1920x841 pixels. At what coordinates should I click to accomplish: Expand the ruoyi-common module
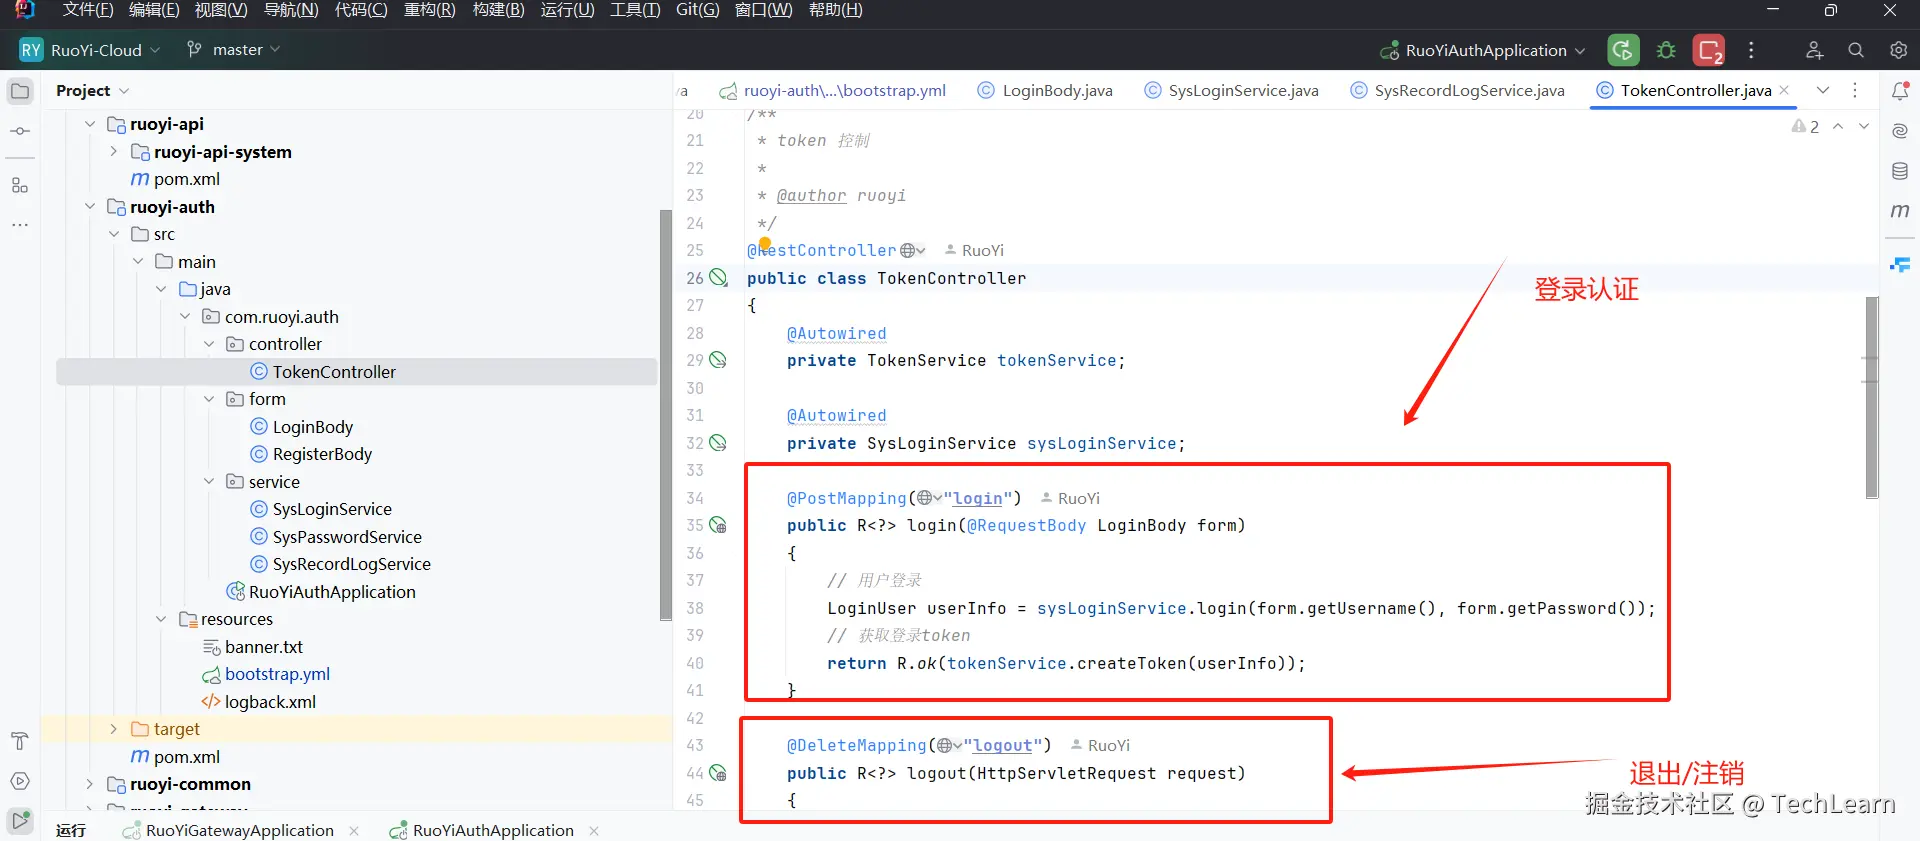pyautogui.click(x=90, y=784)
